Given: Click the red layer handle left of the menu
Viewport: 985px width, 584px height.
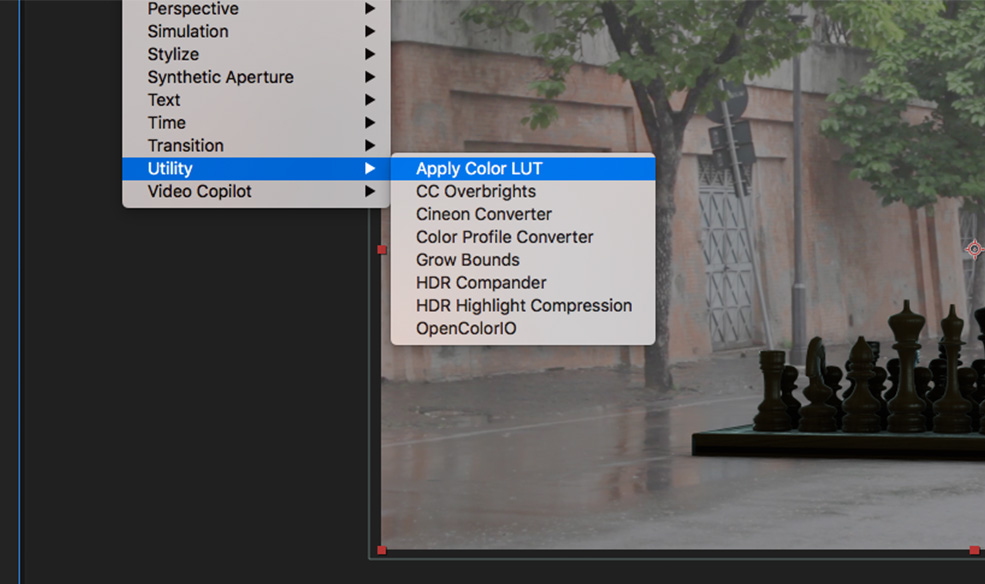Looking at the screenshot, I should (382, 250).
